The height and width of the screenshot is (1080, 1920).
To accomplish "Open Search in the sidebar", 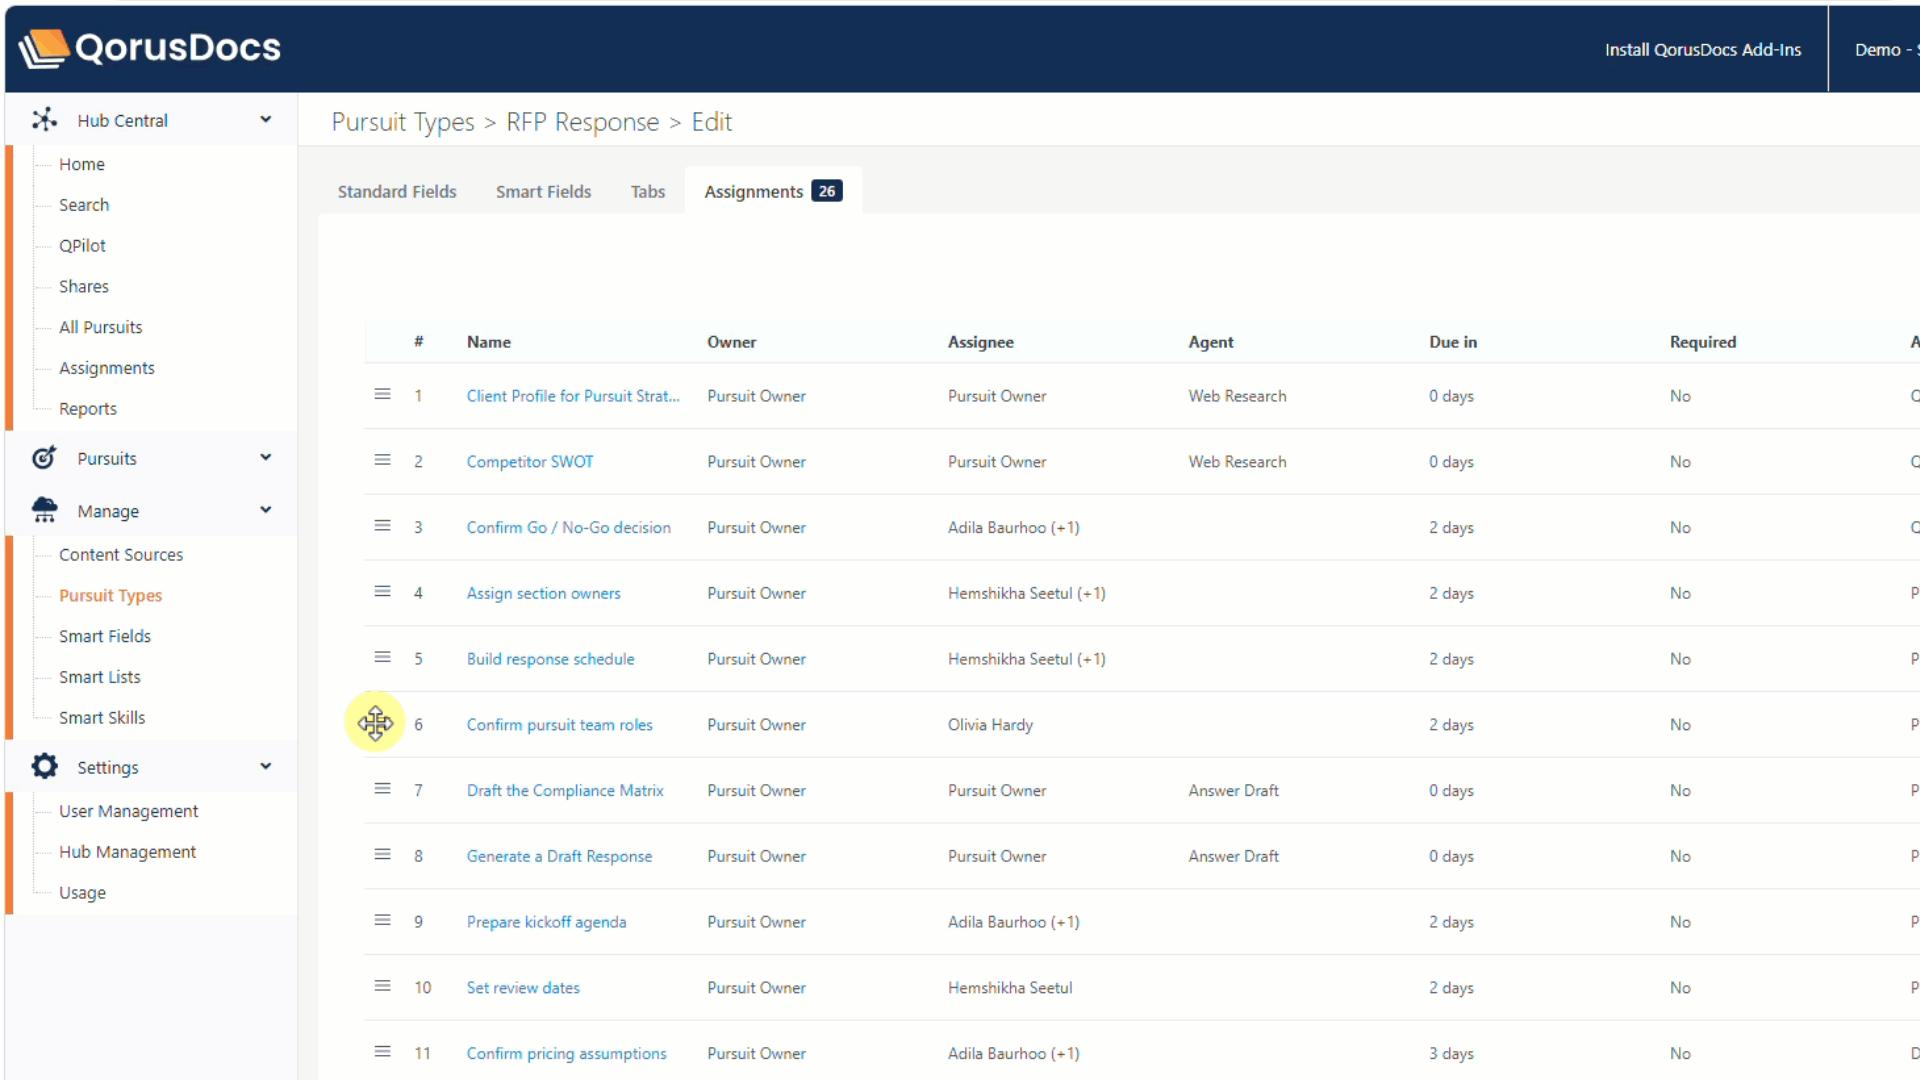I will (x=84, y=205).
